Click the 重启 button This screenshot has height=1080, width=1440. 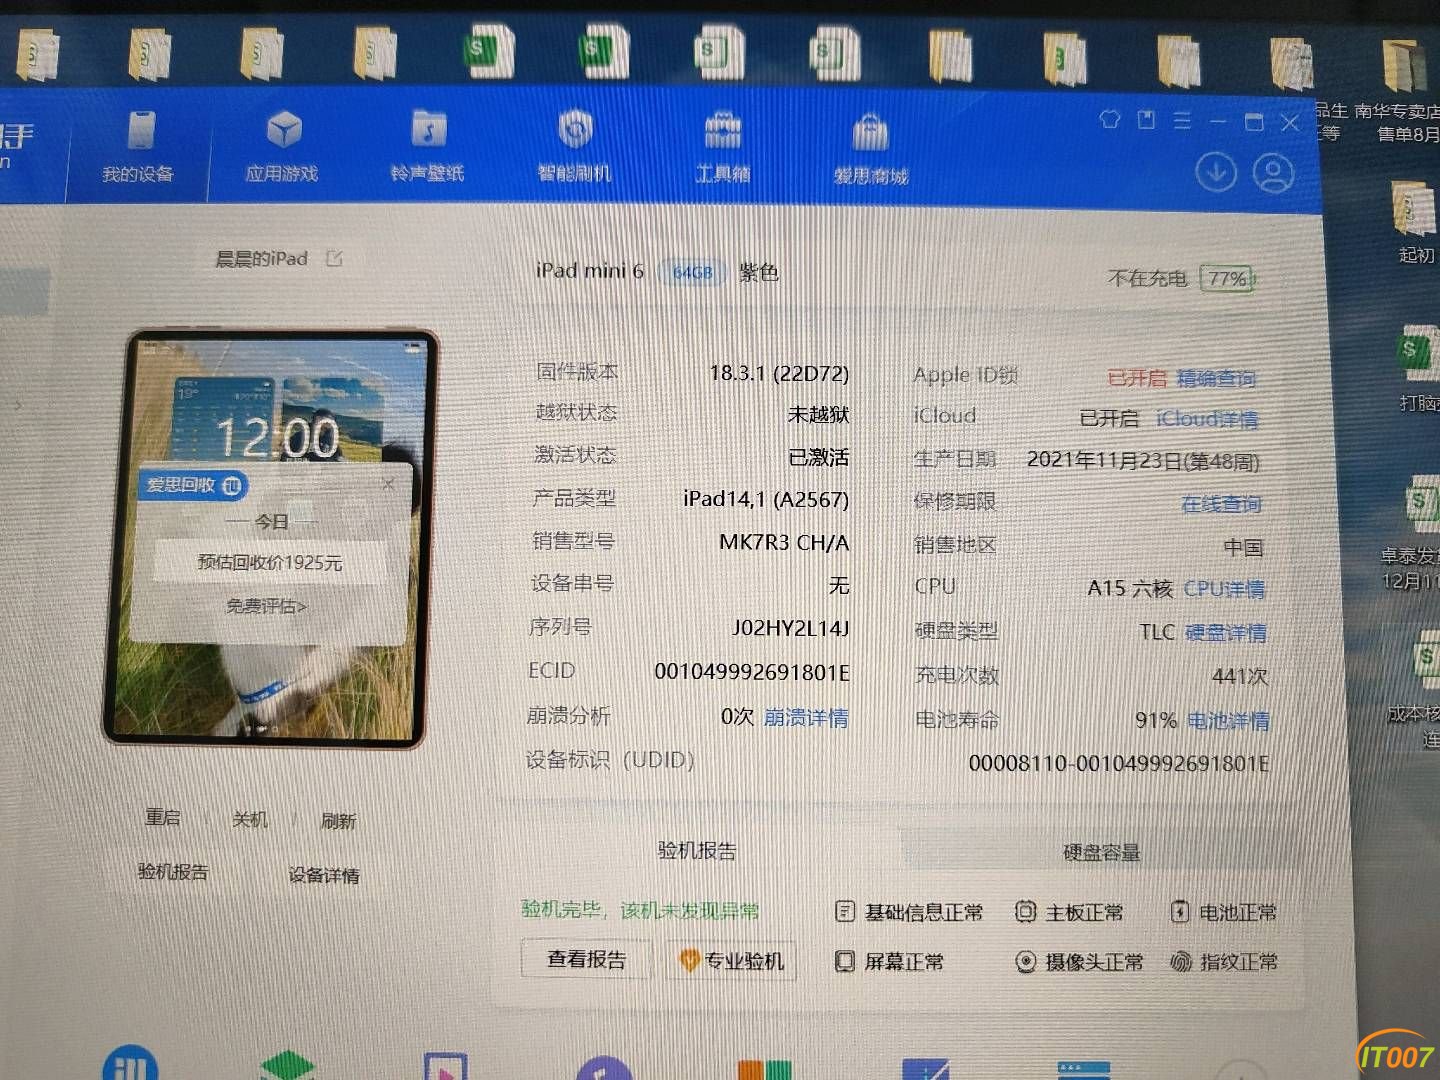pos(163,817)
